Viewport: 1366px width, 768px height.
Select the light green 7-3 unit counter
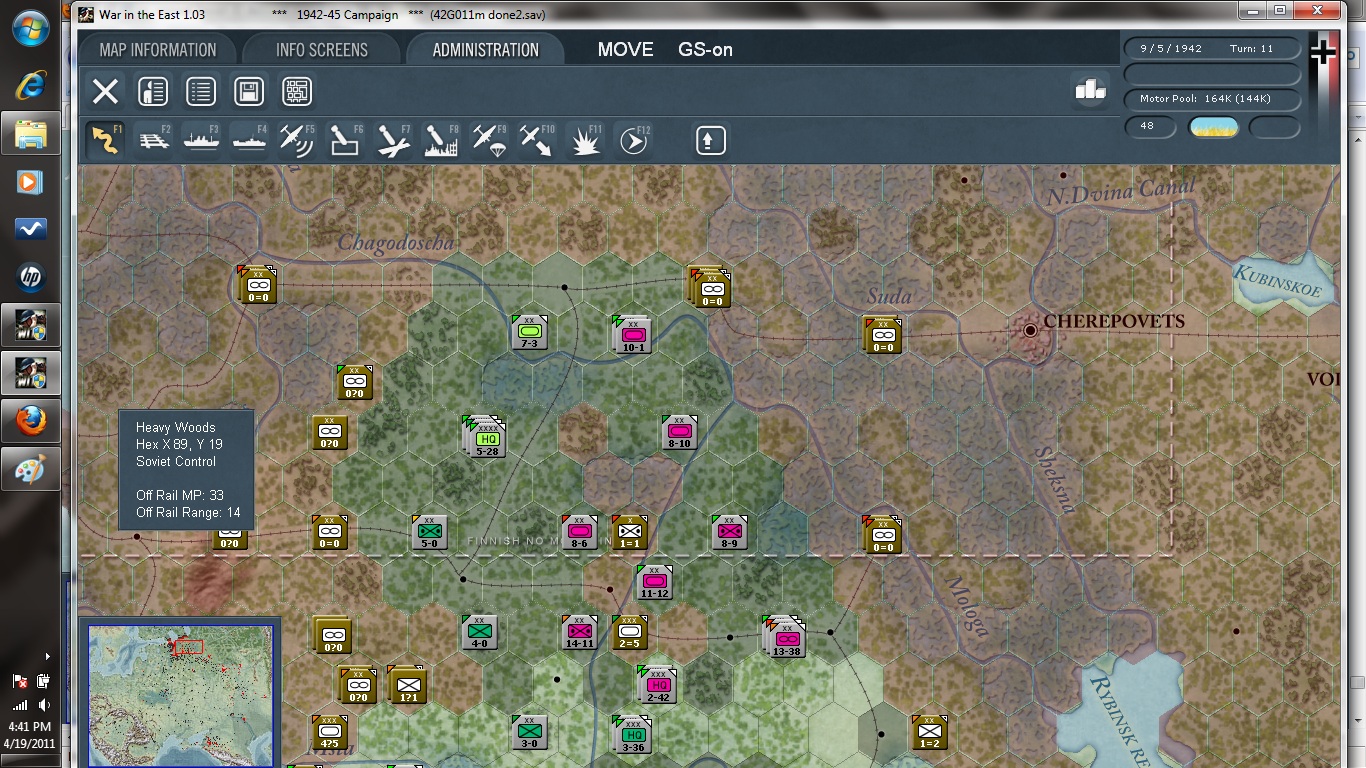click(529, 333)
